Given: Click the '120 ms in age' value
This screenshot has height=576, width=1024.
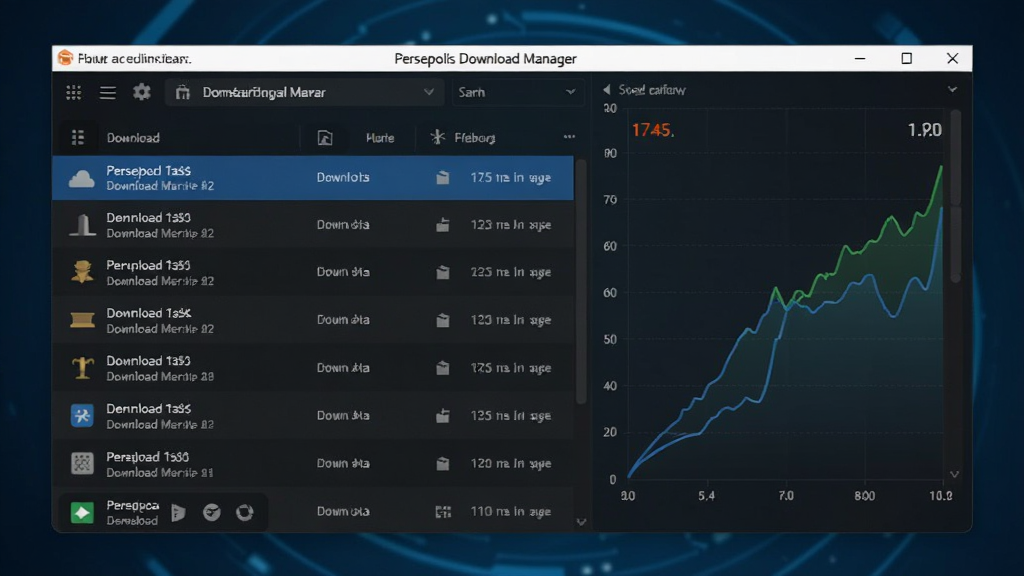Looking at the screenshot, I should click(511, 464).
